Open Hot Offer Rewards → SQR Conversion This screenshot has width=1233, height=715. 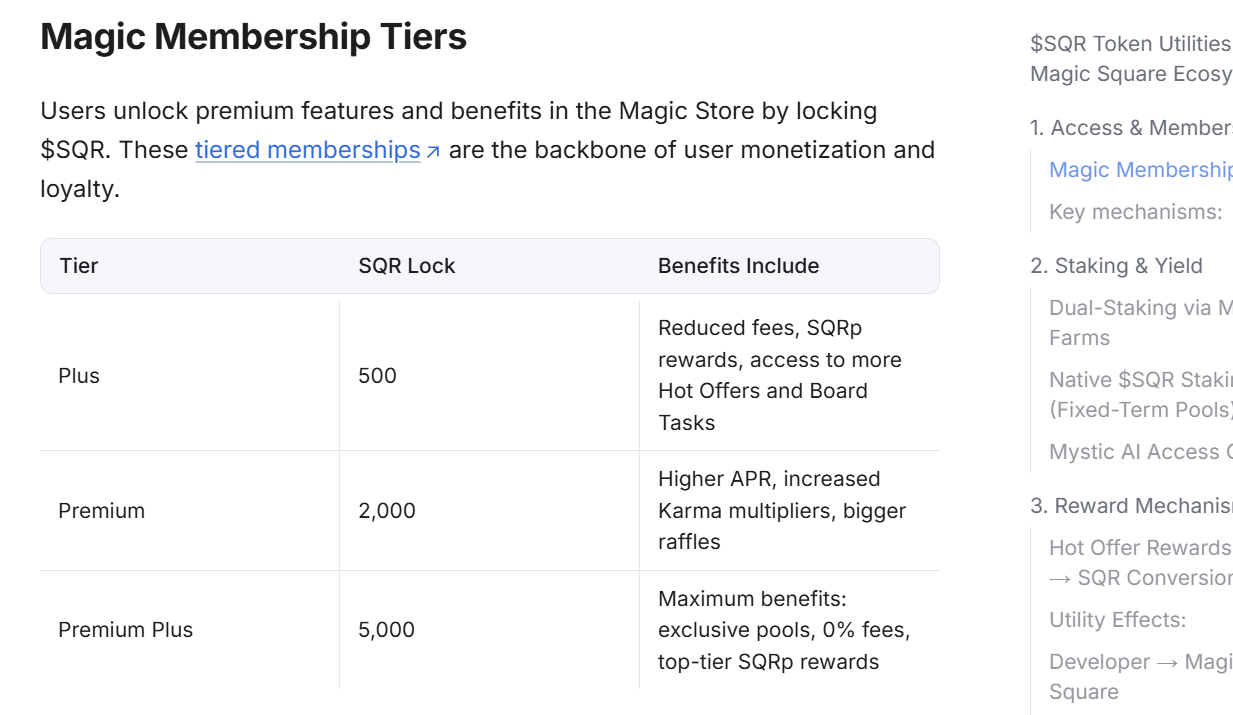click(1140, 563)
